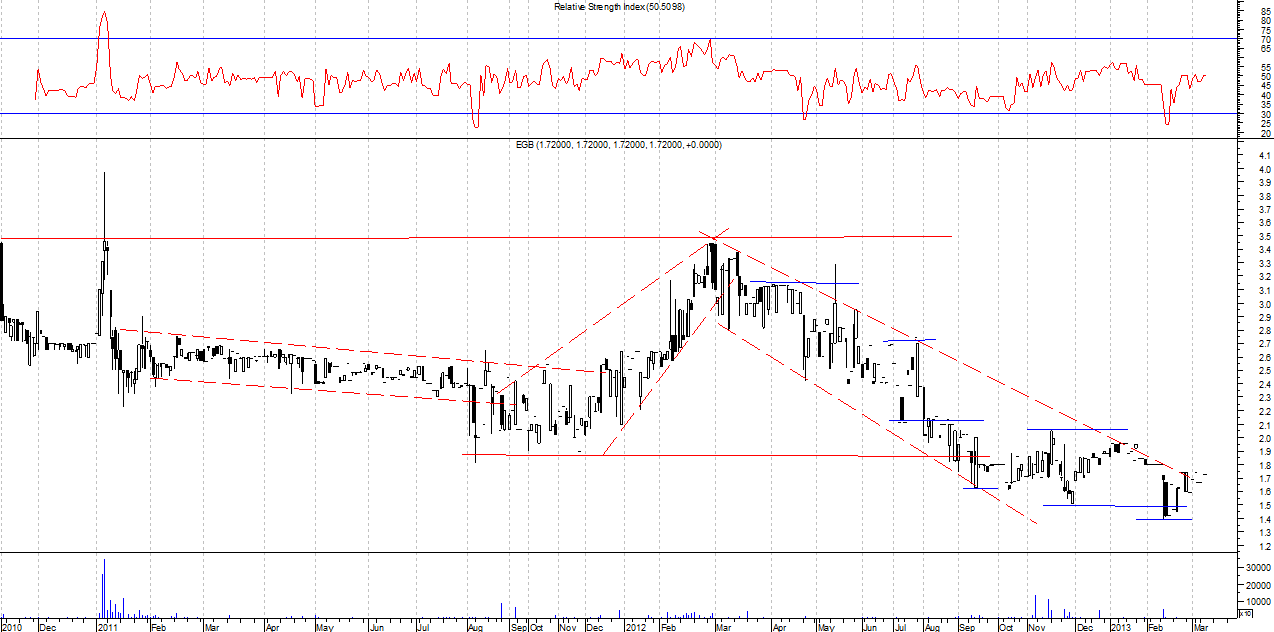Screen dimensions: 1274x632
Task: Click the 1.2 label on the price axis
Action: pyautogui.click(x=1264, y=546)
